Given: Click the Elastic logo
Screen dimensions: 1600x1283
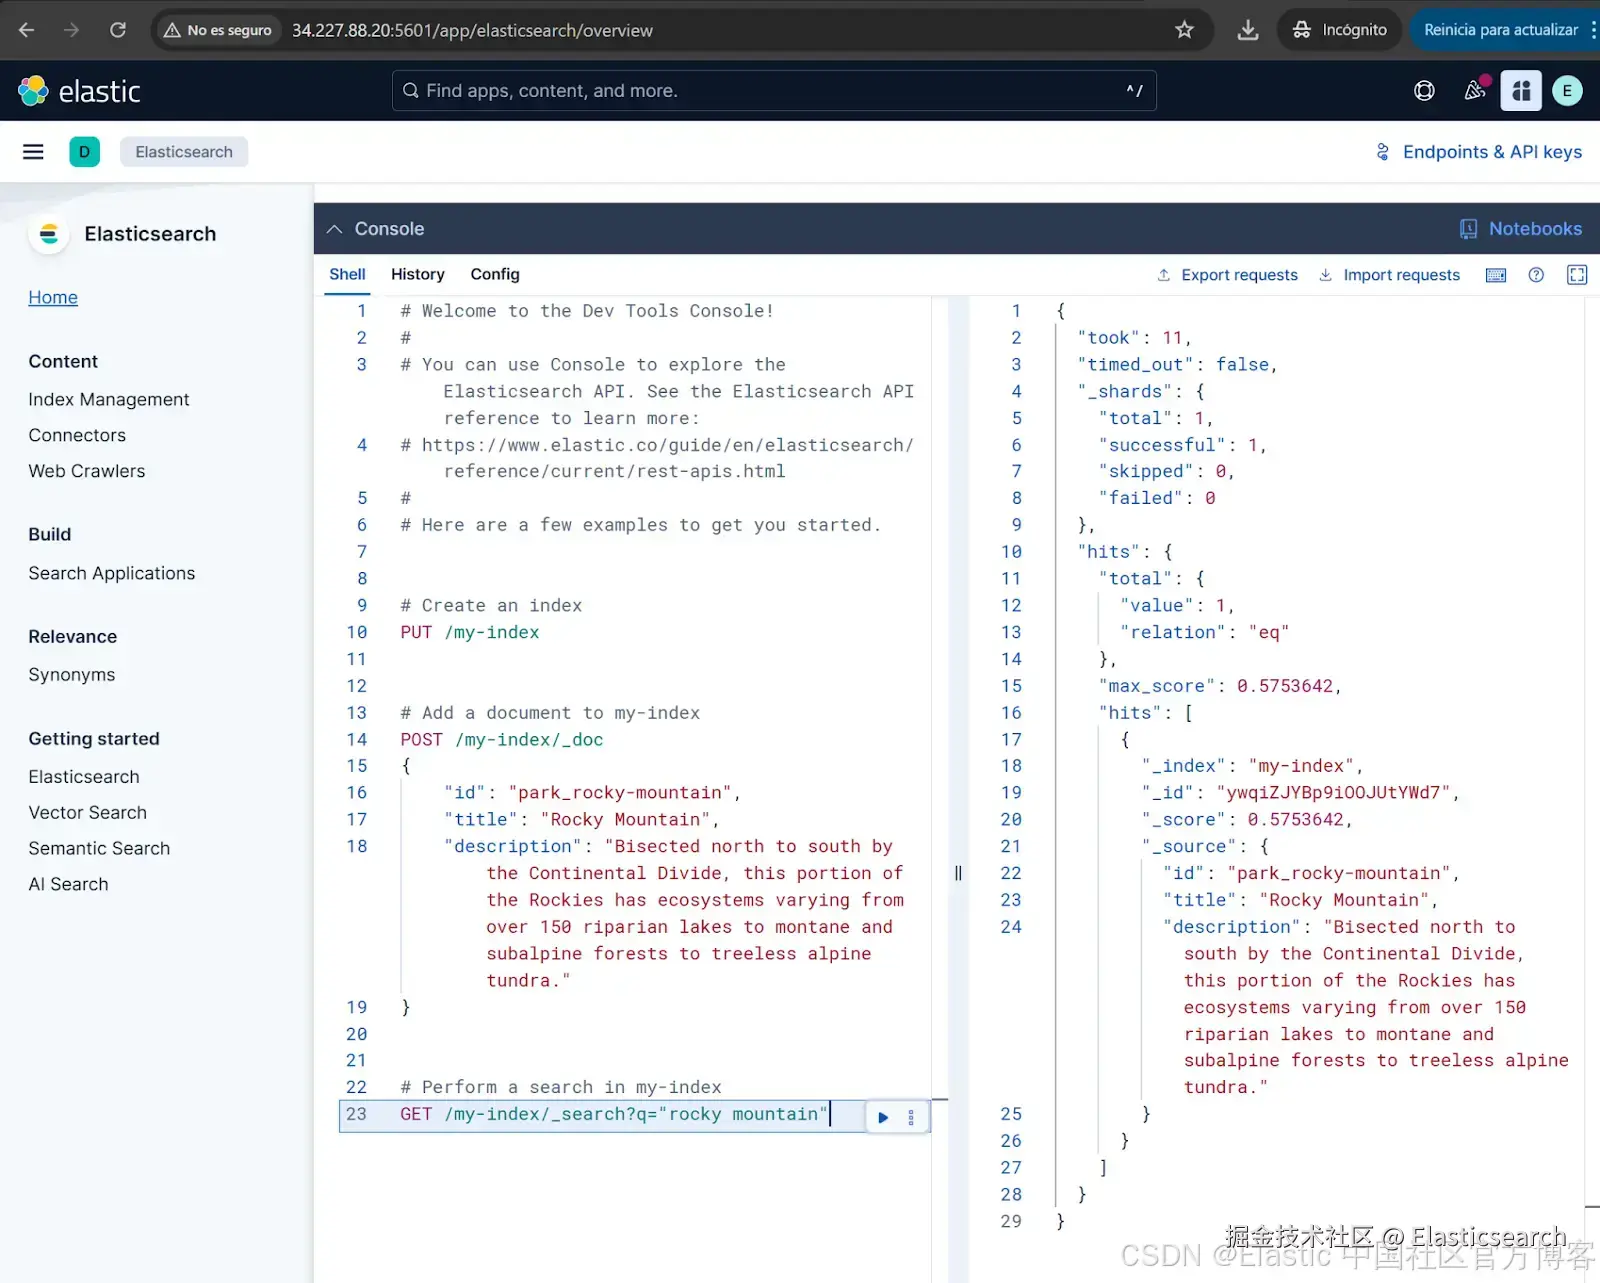Looking at the screenshot, I should pyautogui.click(x=79, y=91).
